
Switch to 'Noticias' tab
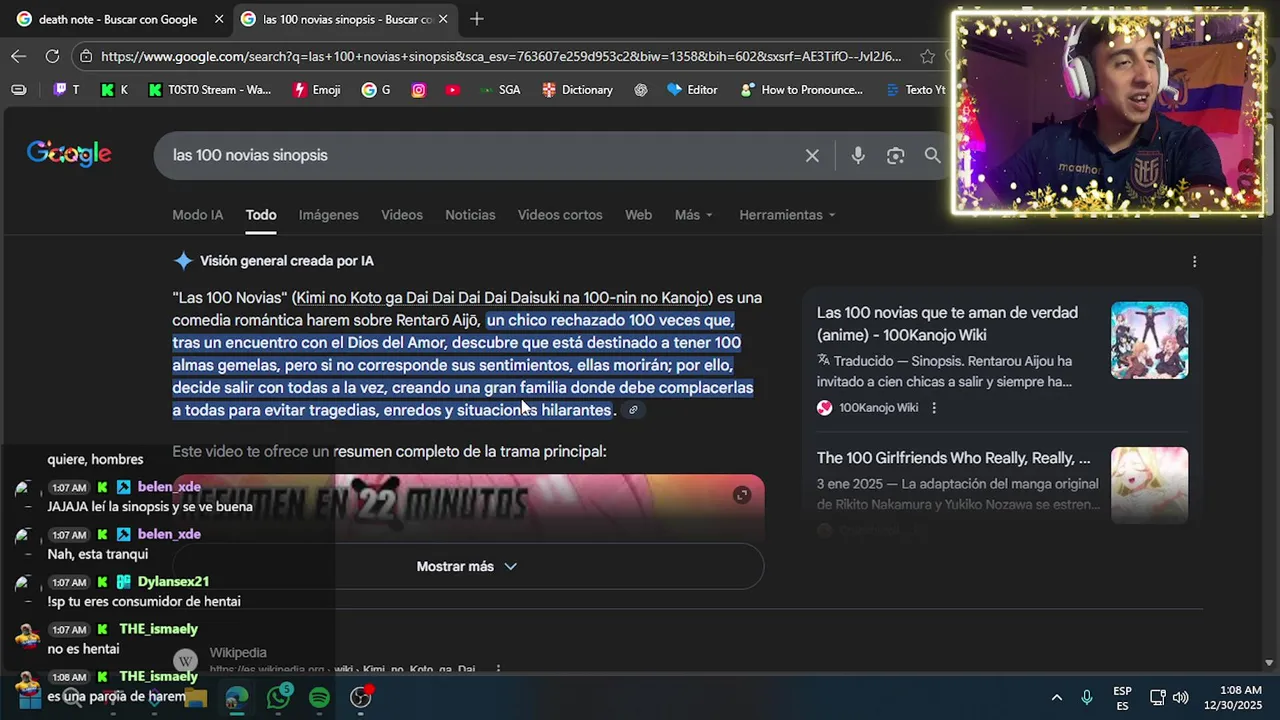coord(470,215)
